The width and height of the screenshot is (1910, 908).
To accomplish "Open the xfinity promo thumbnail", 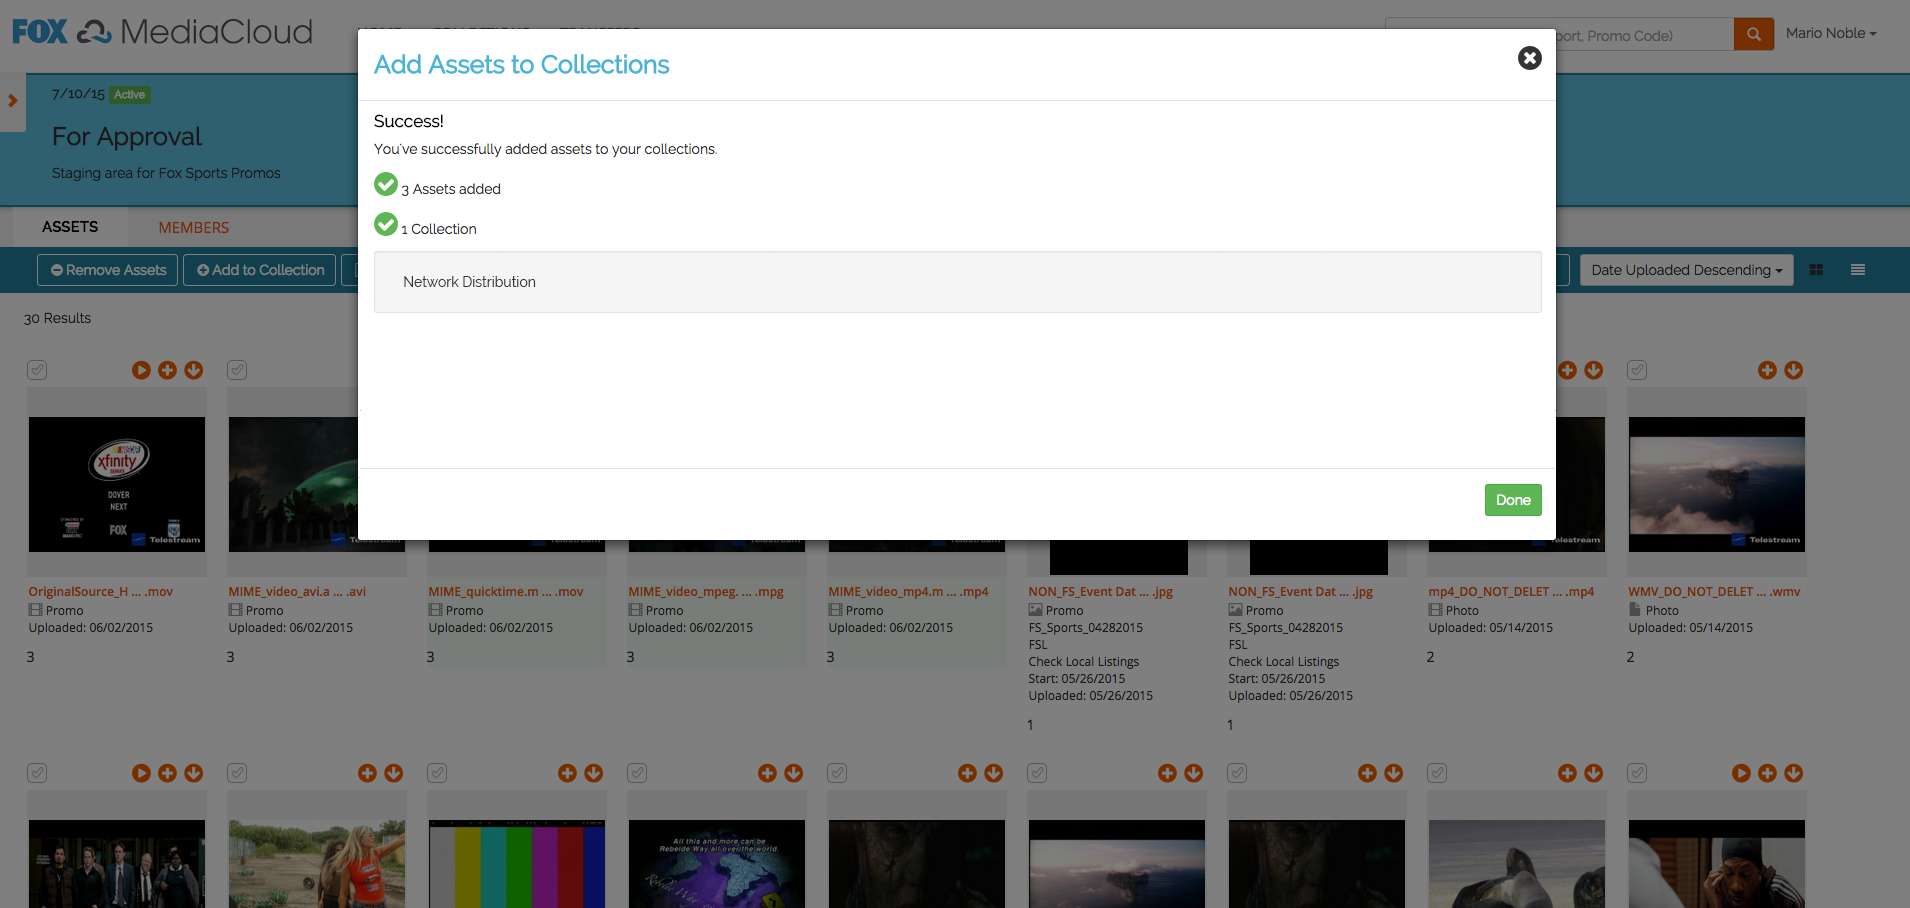I will [x=117, y=484].
